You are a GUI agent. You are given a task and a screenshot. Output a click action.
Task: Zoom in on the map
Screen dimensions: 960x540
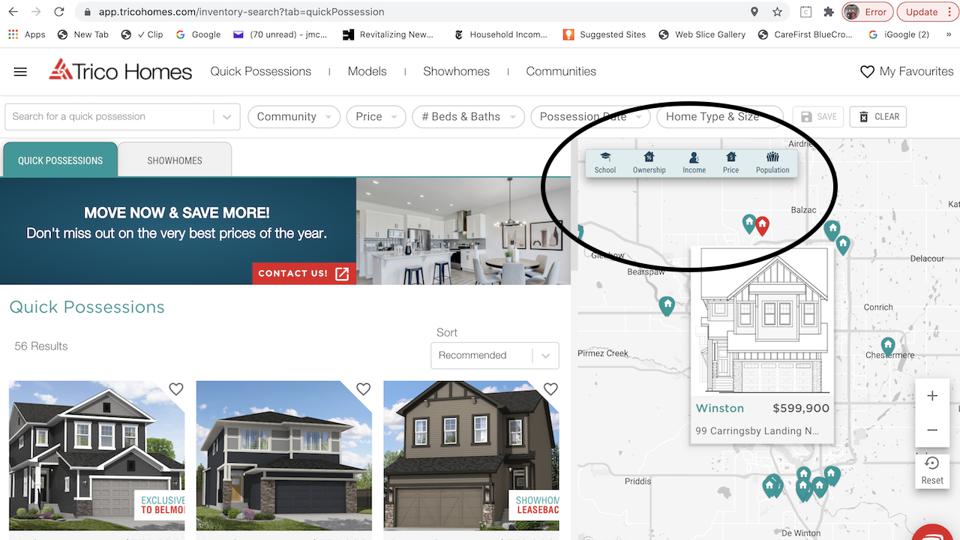coord(932,396)
